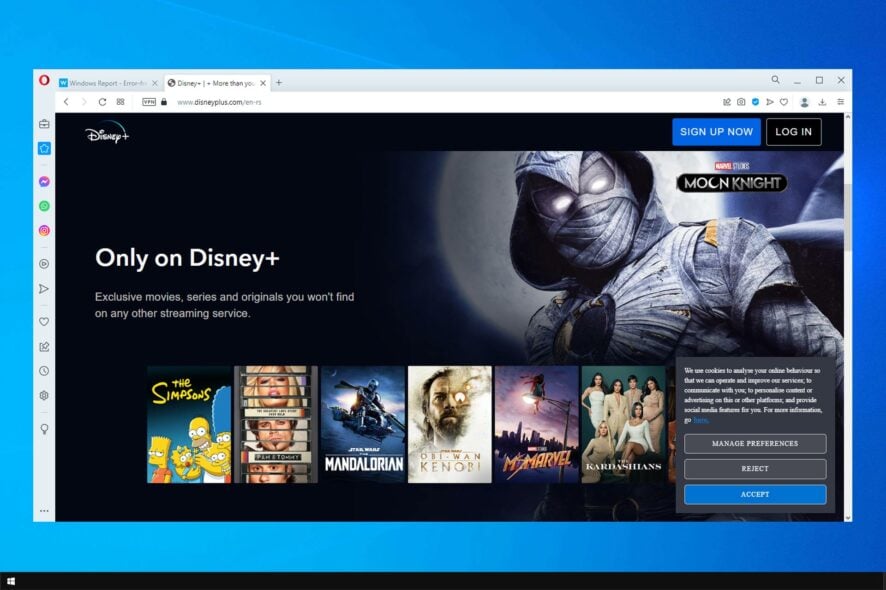Screen dimensions: 886x590
Task: Go forward to next page
Action: coord(84,102)
